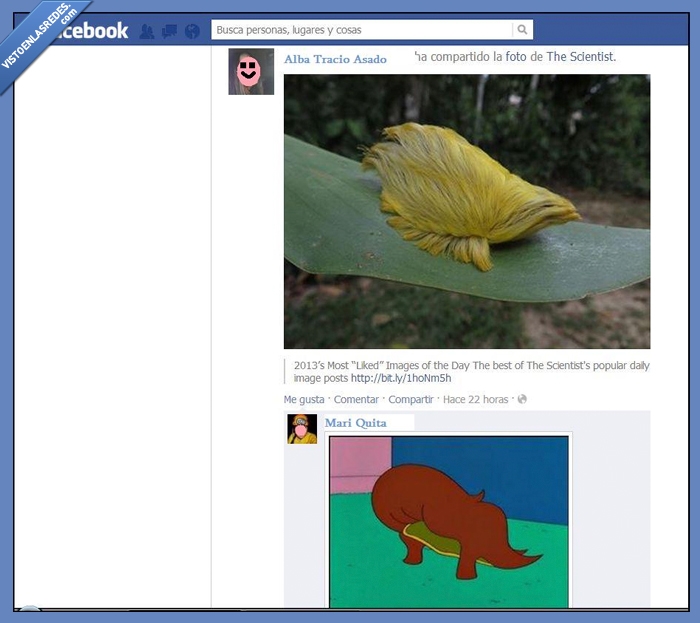Open the friend requests icon
700x623 pixels.
point(147,31)
